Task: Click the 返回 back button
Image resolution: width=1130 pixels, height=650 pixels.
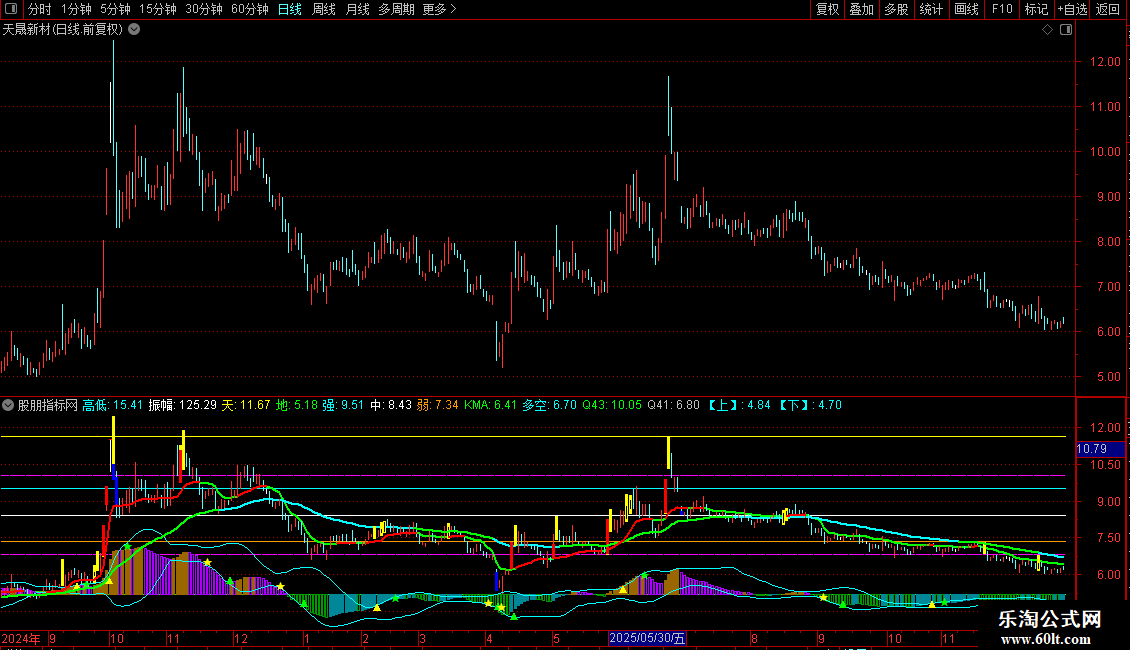Action: coord(1108,10)
